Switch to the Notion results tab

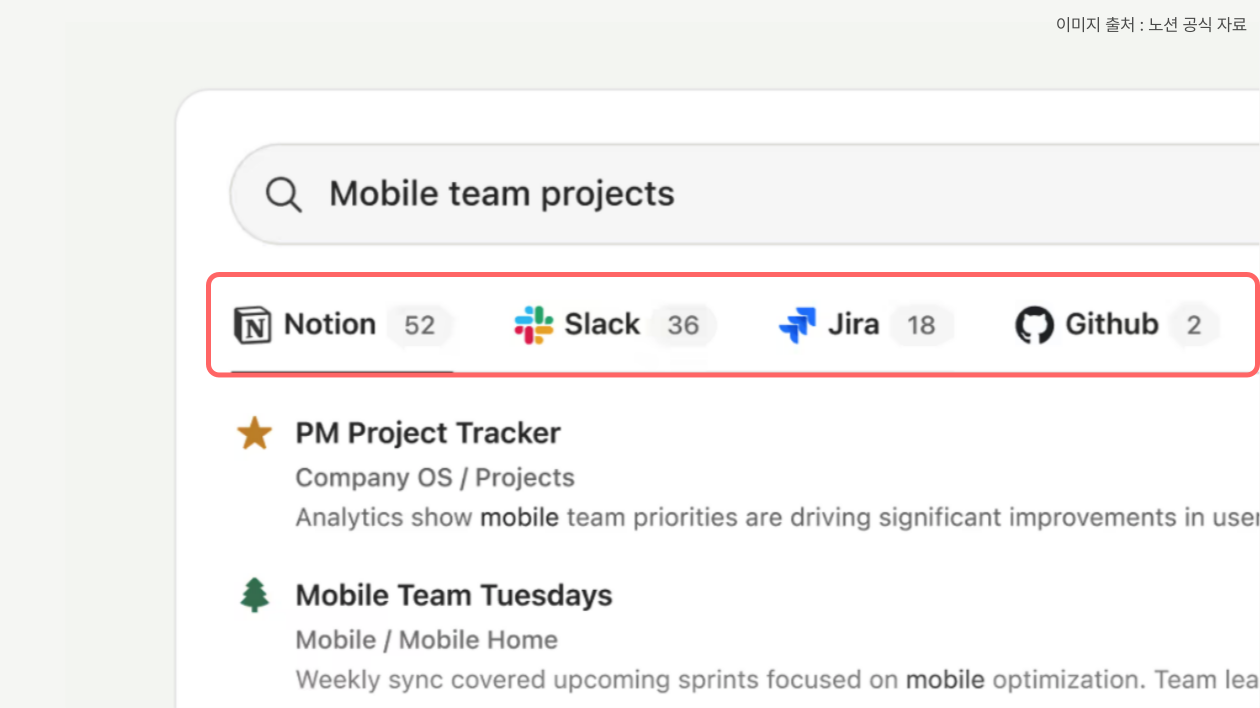click(x=343, y=325)
